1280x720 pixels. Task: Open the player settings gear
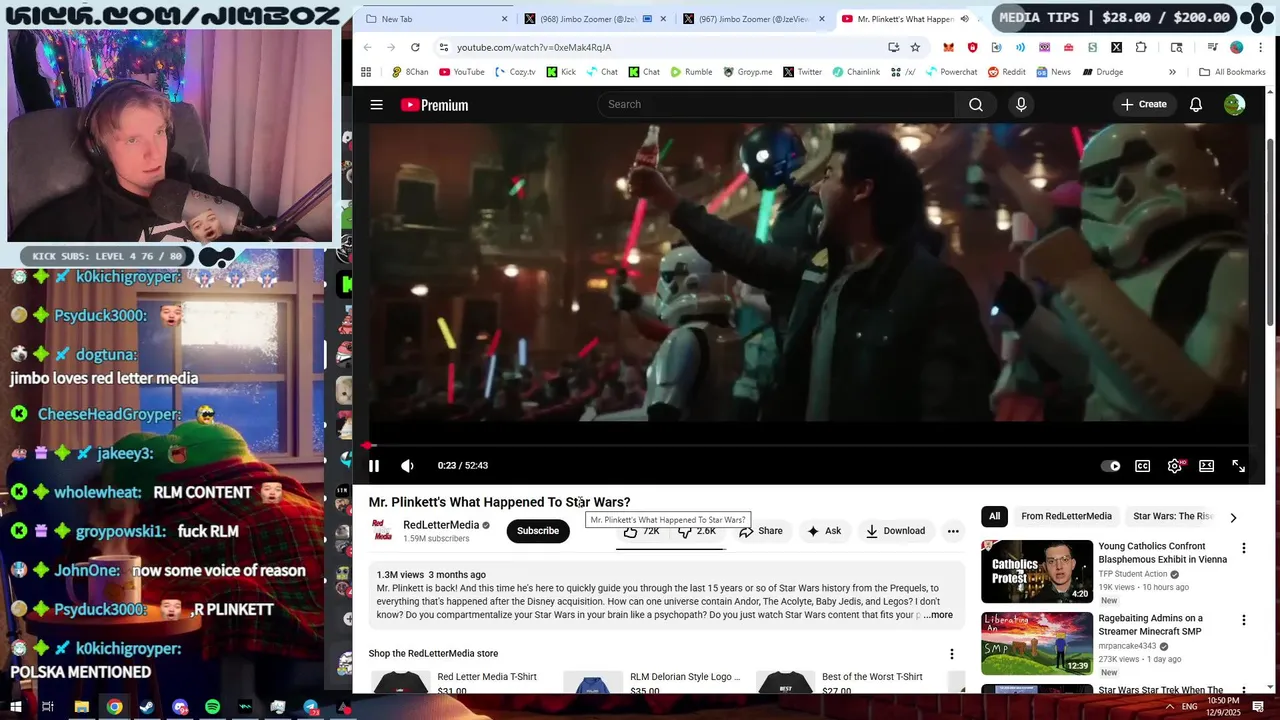point(1175,466)
